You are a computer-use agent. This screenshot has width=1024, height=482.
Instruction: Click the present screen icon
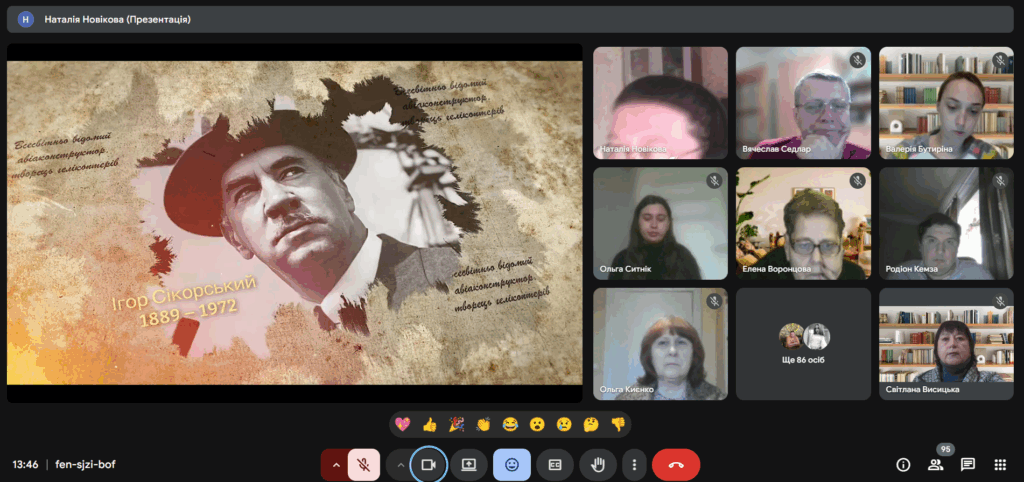(469, 465)
